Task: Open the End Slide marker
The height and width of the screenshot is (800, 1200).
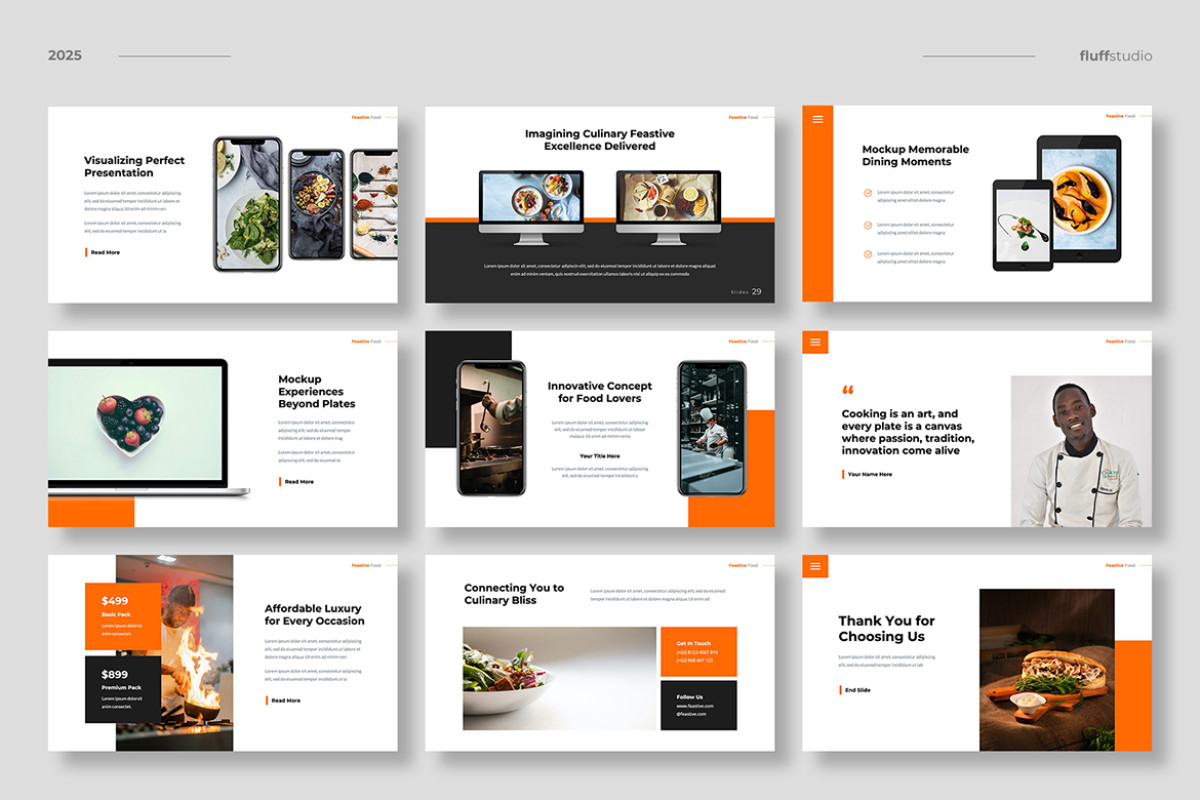Action: click(x=857, y=689)
